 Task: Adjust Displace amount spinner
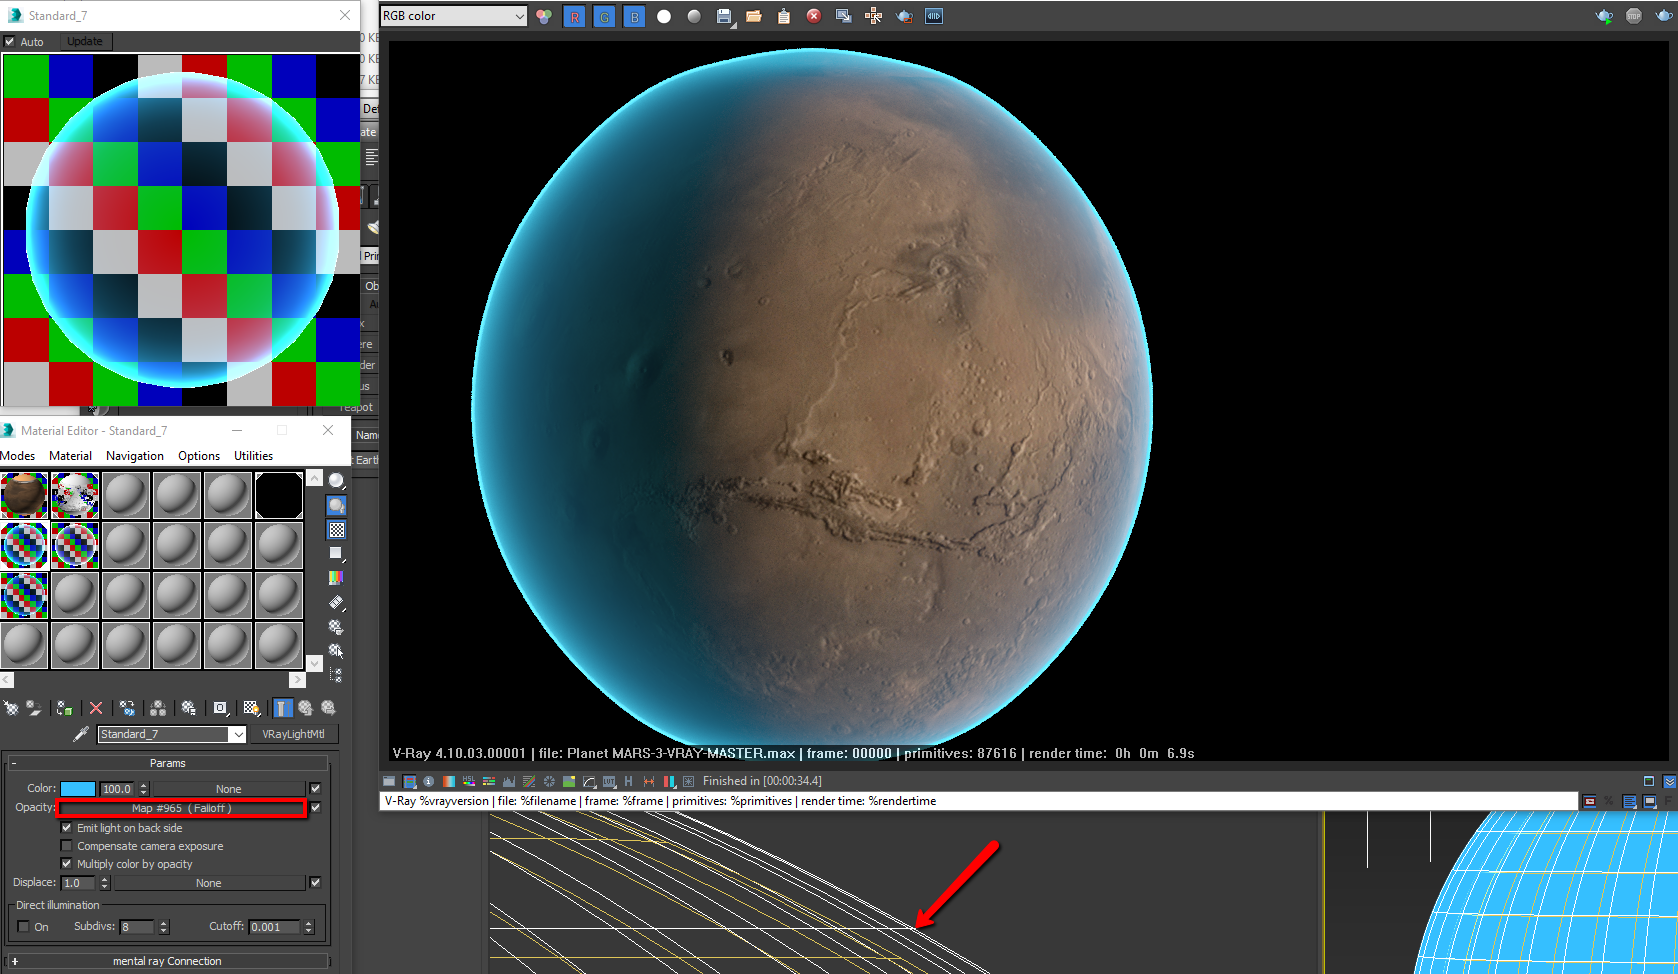coord(105,883)
